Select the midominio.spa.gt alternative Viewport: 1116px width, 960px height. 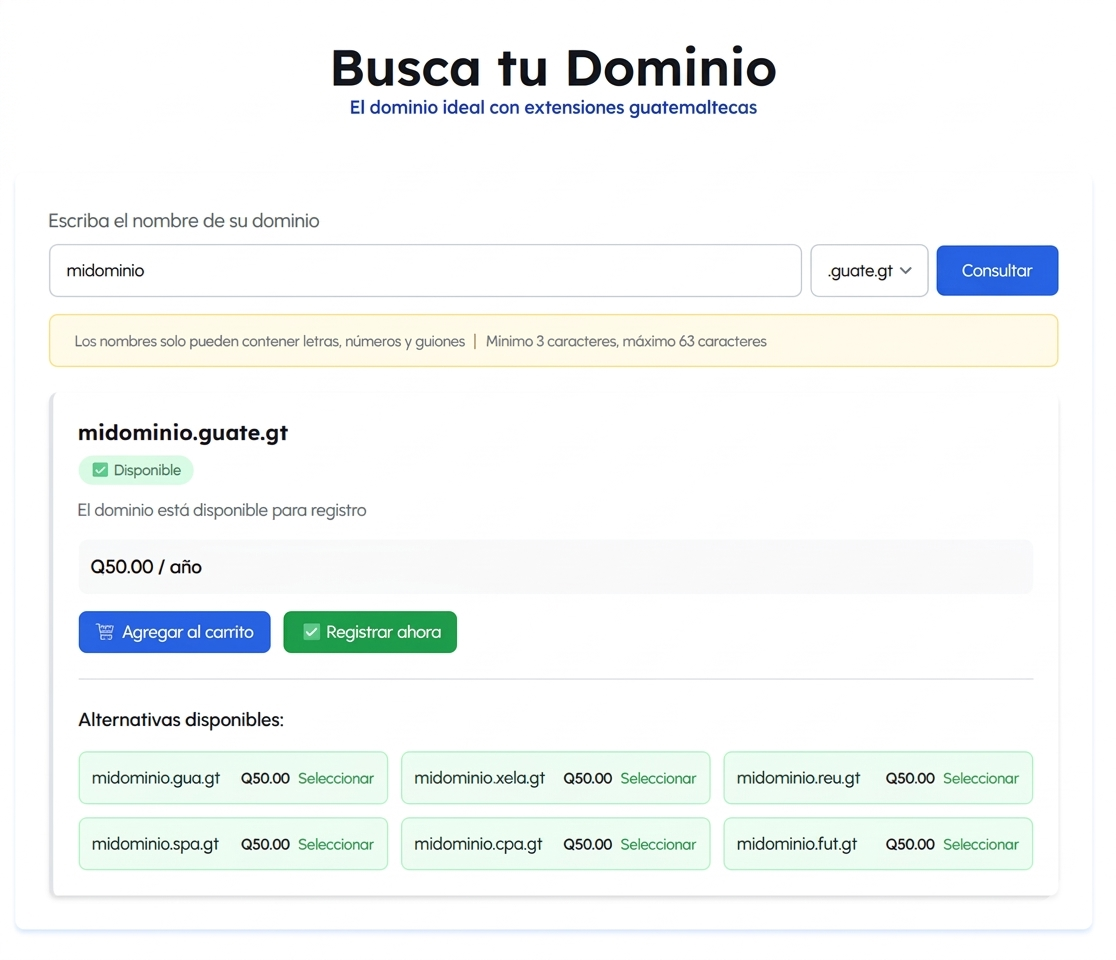coord(335,844)
